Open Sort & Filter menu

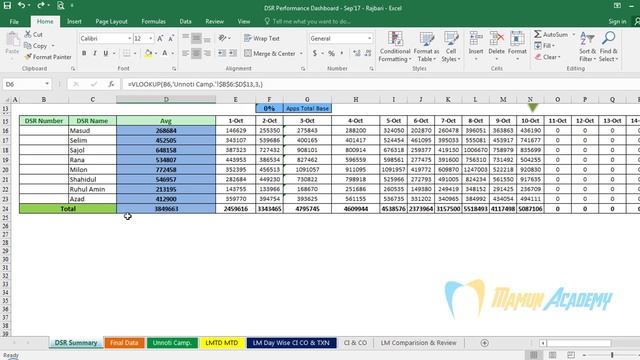click(x=587, y=47)
